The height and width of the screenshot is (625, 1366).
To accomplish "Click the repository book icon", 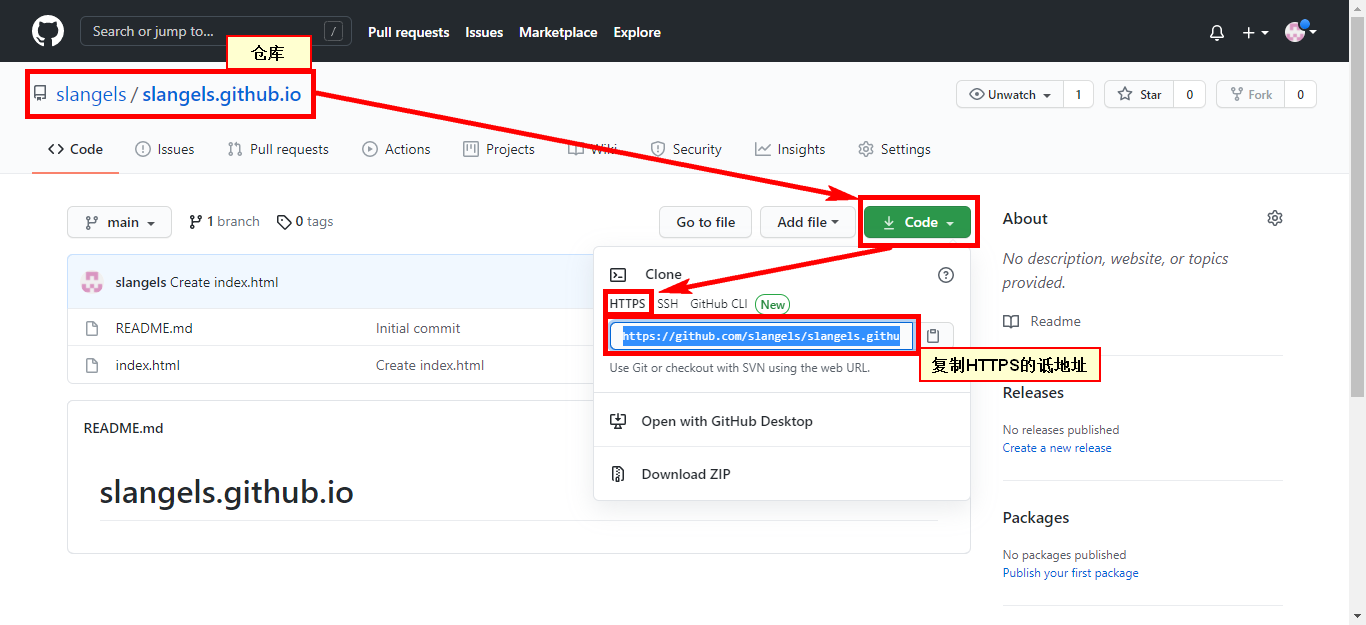I will point(40,94).
